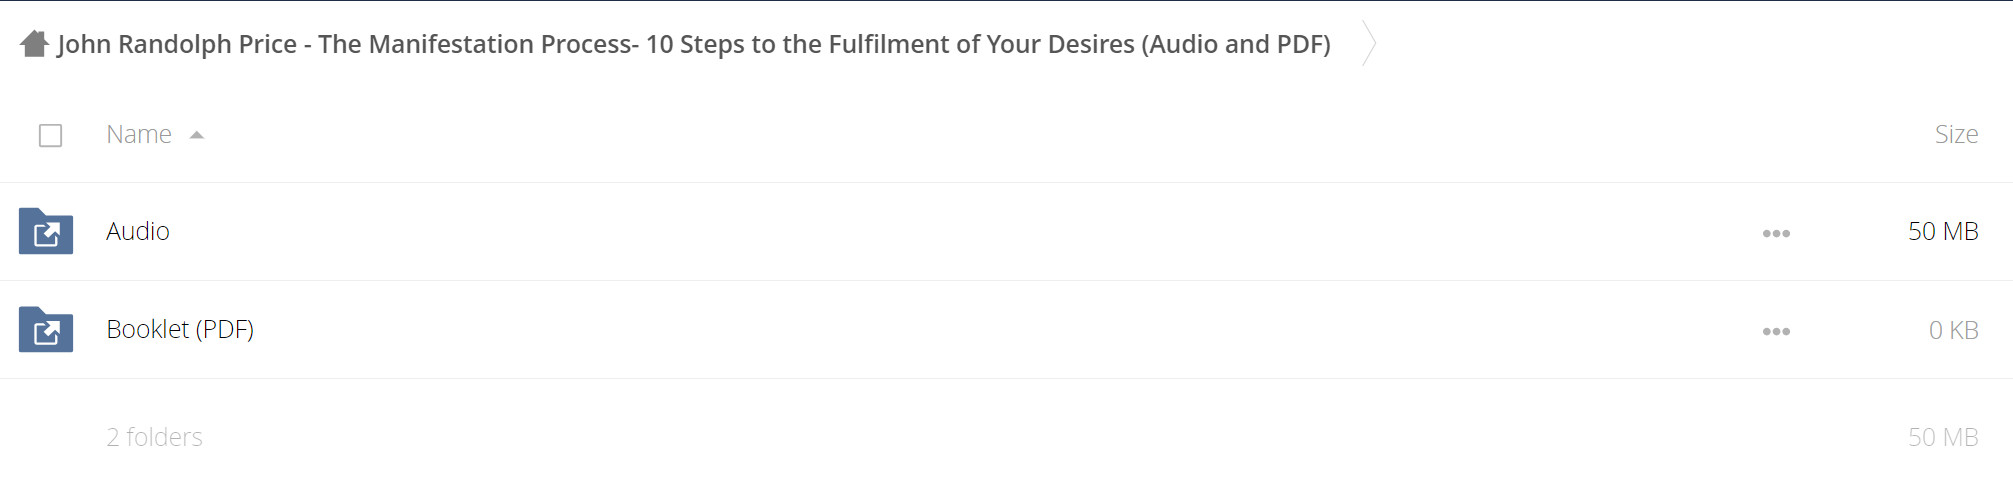Open the Audio shared folder icon
Screen dimensions: 2013x483
[46, 231]
